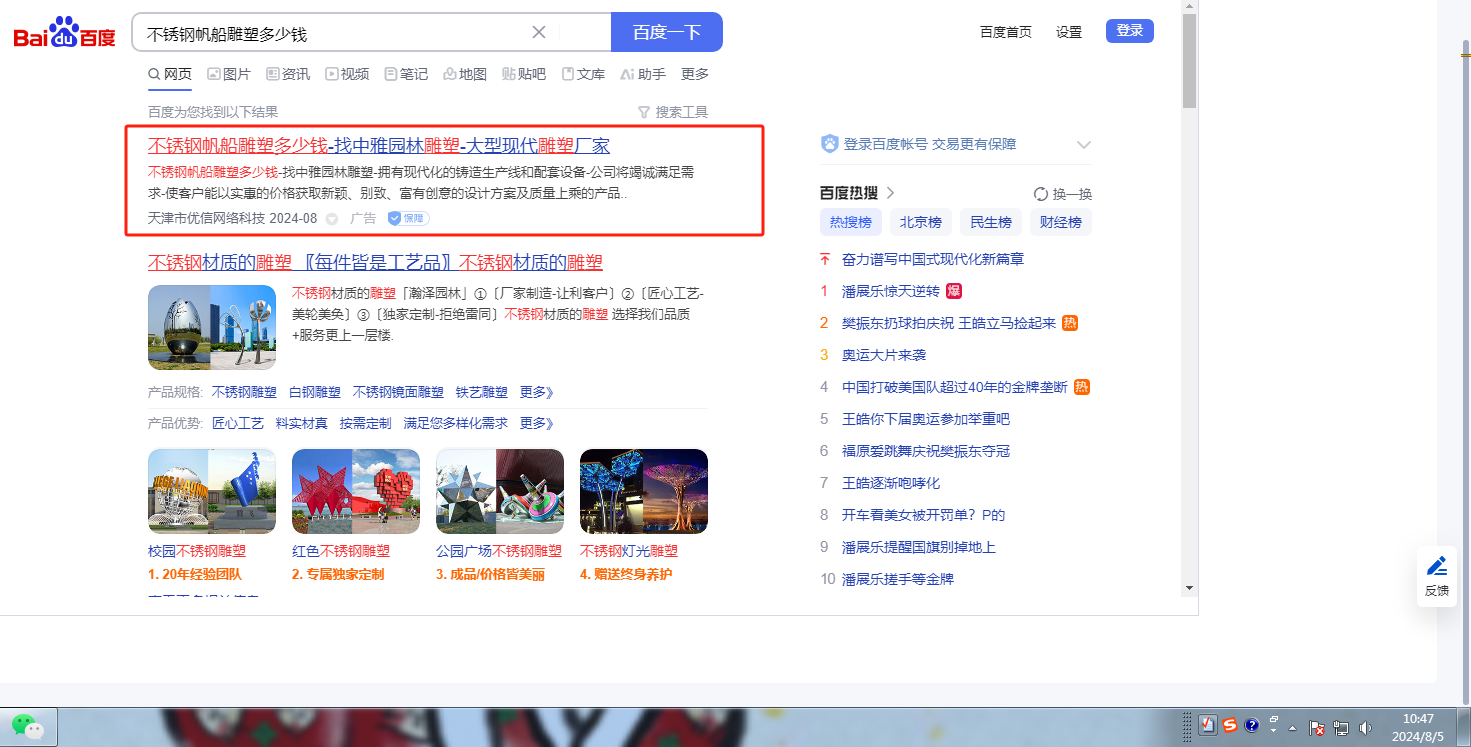Click the Baidu logo

click(x=65, y=33)
